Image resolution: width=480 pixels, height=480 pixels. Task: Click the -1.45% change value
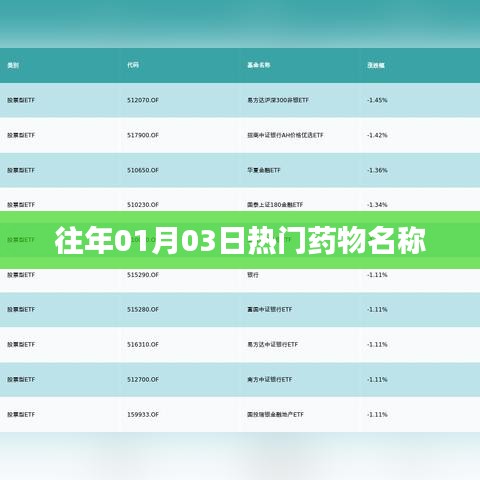tap(377, 100)
